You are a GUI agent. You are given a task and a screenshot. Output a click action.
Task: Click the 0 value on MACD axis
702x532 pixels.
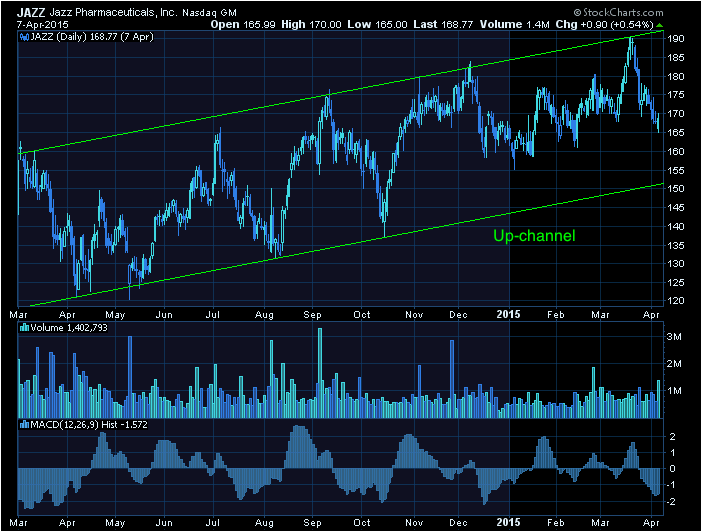point(672,469)
